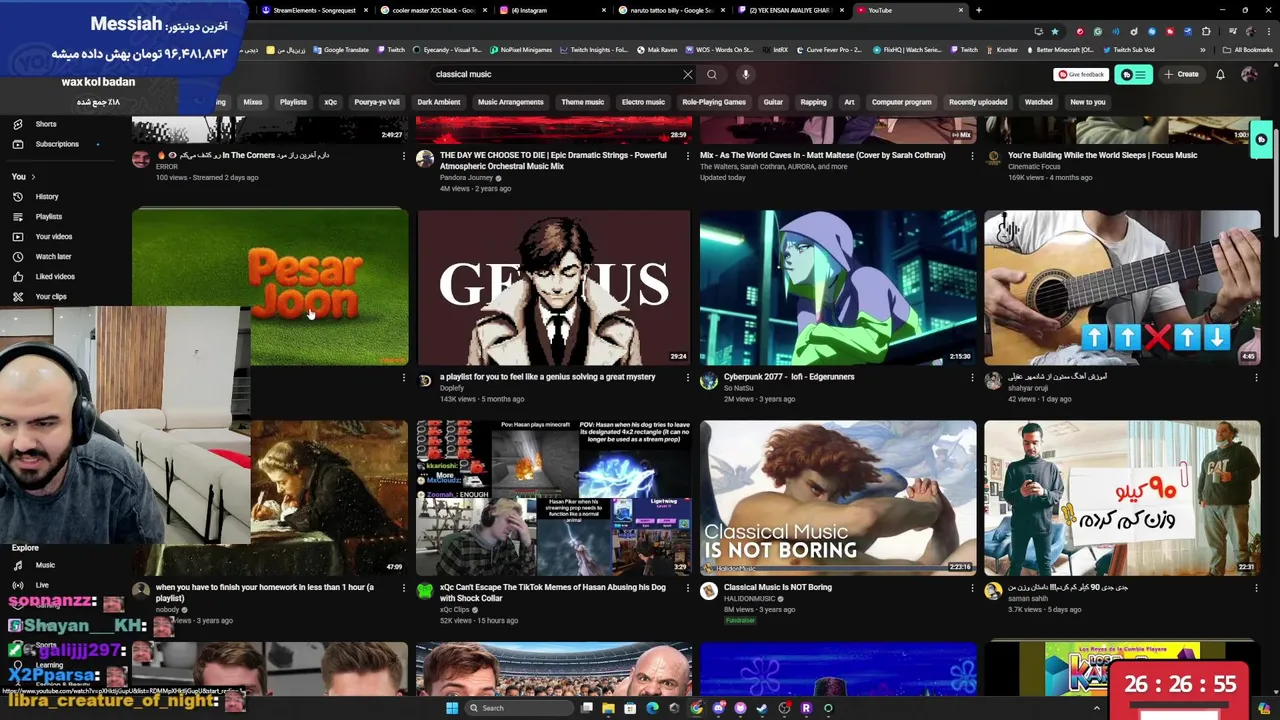This screenshot has height=720, width=1280.
Task: Open the Windows Start menu
Action: pyautogui.click(x=451, y=708)
